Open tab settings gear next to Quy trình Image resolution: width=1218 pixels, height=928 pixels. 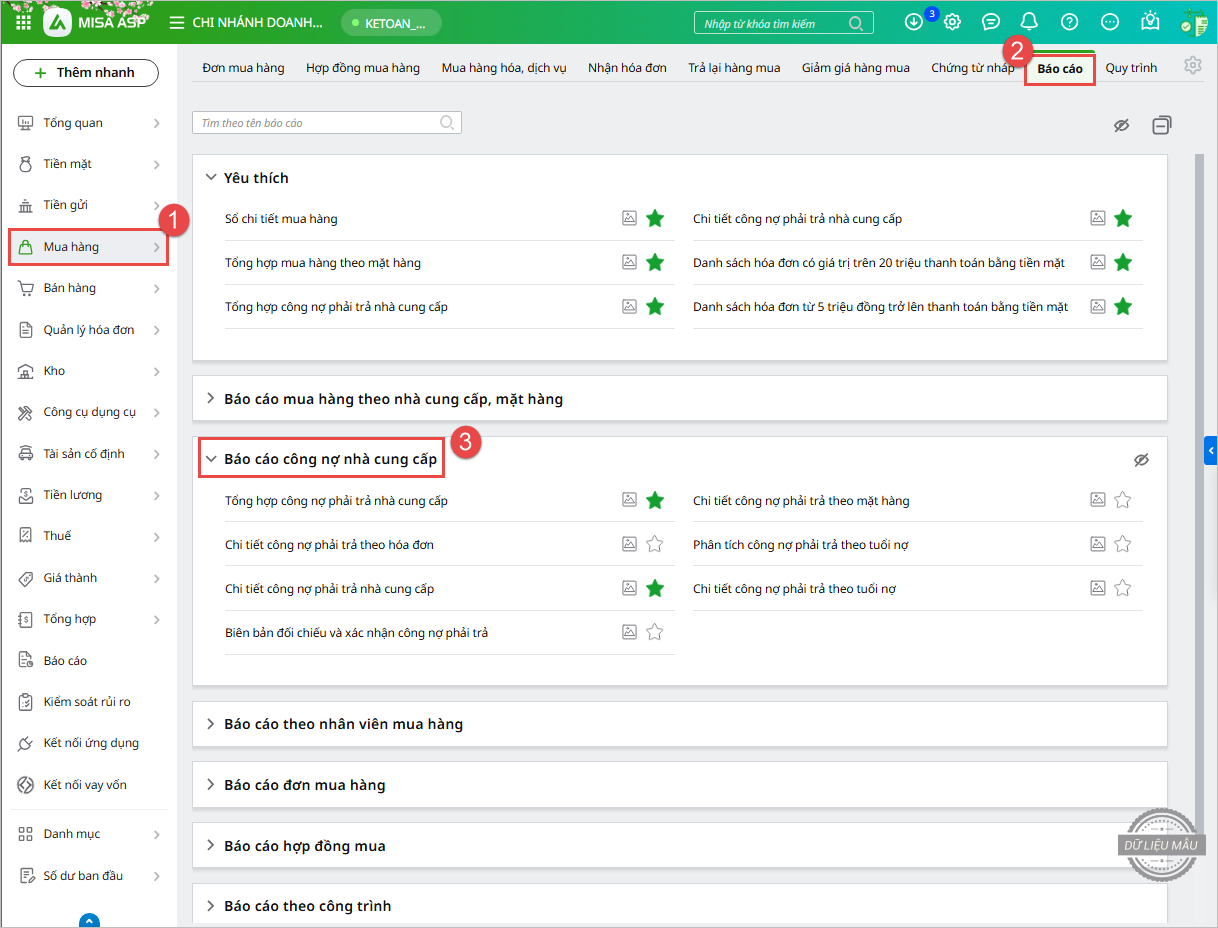1192,66
